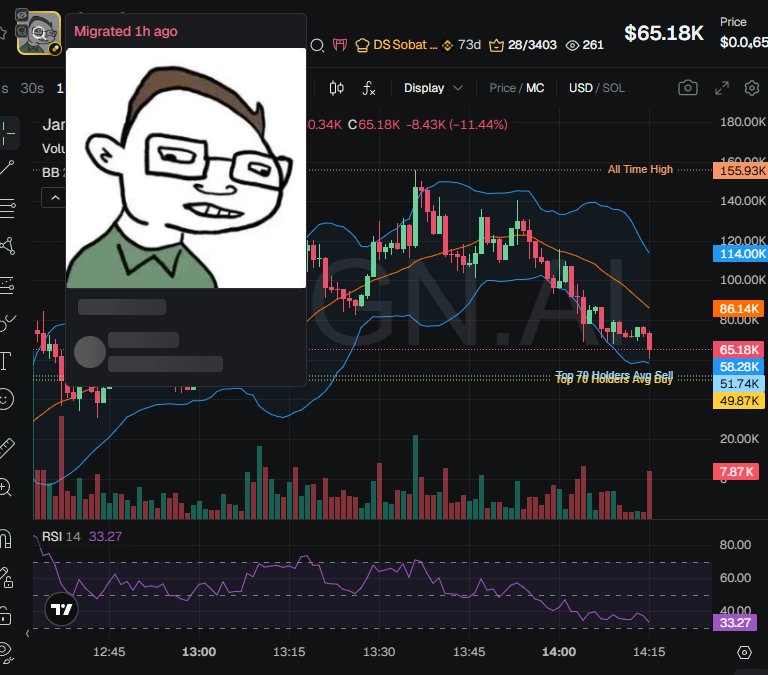Viewport: 768px width, 675px height.
Task: Click the search magnifier next to DS Sobat
Action: click(317, 46)
